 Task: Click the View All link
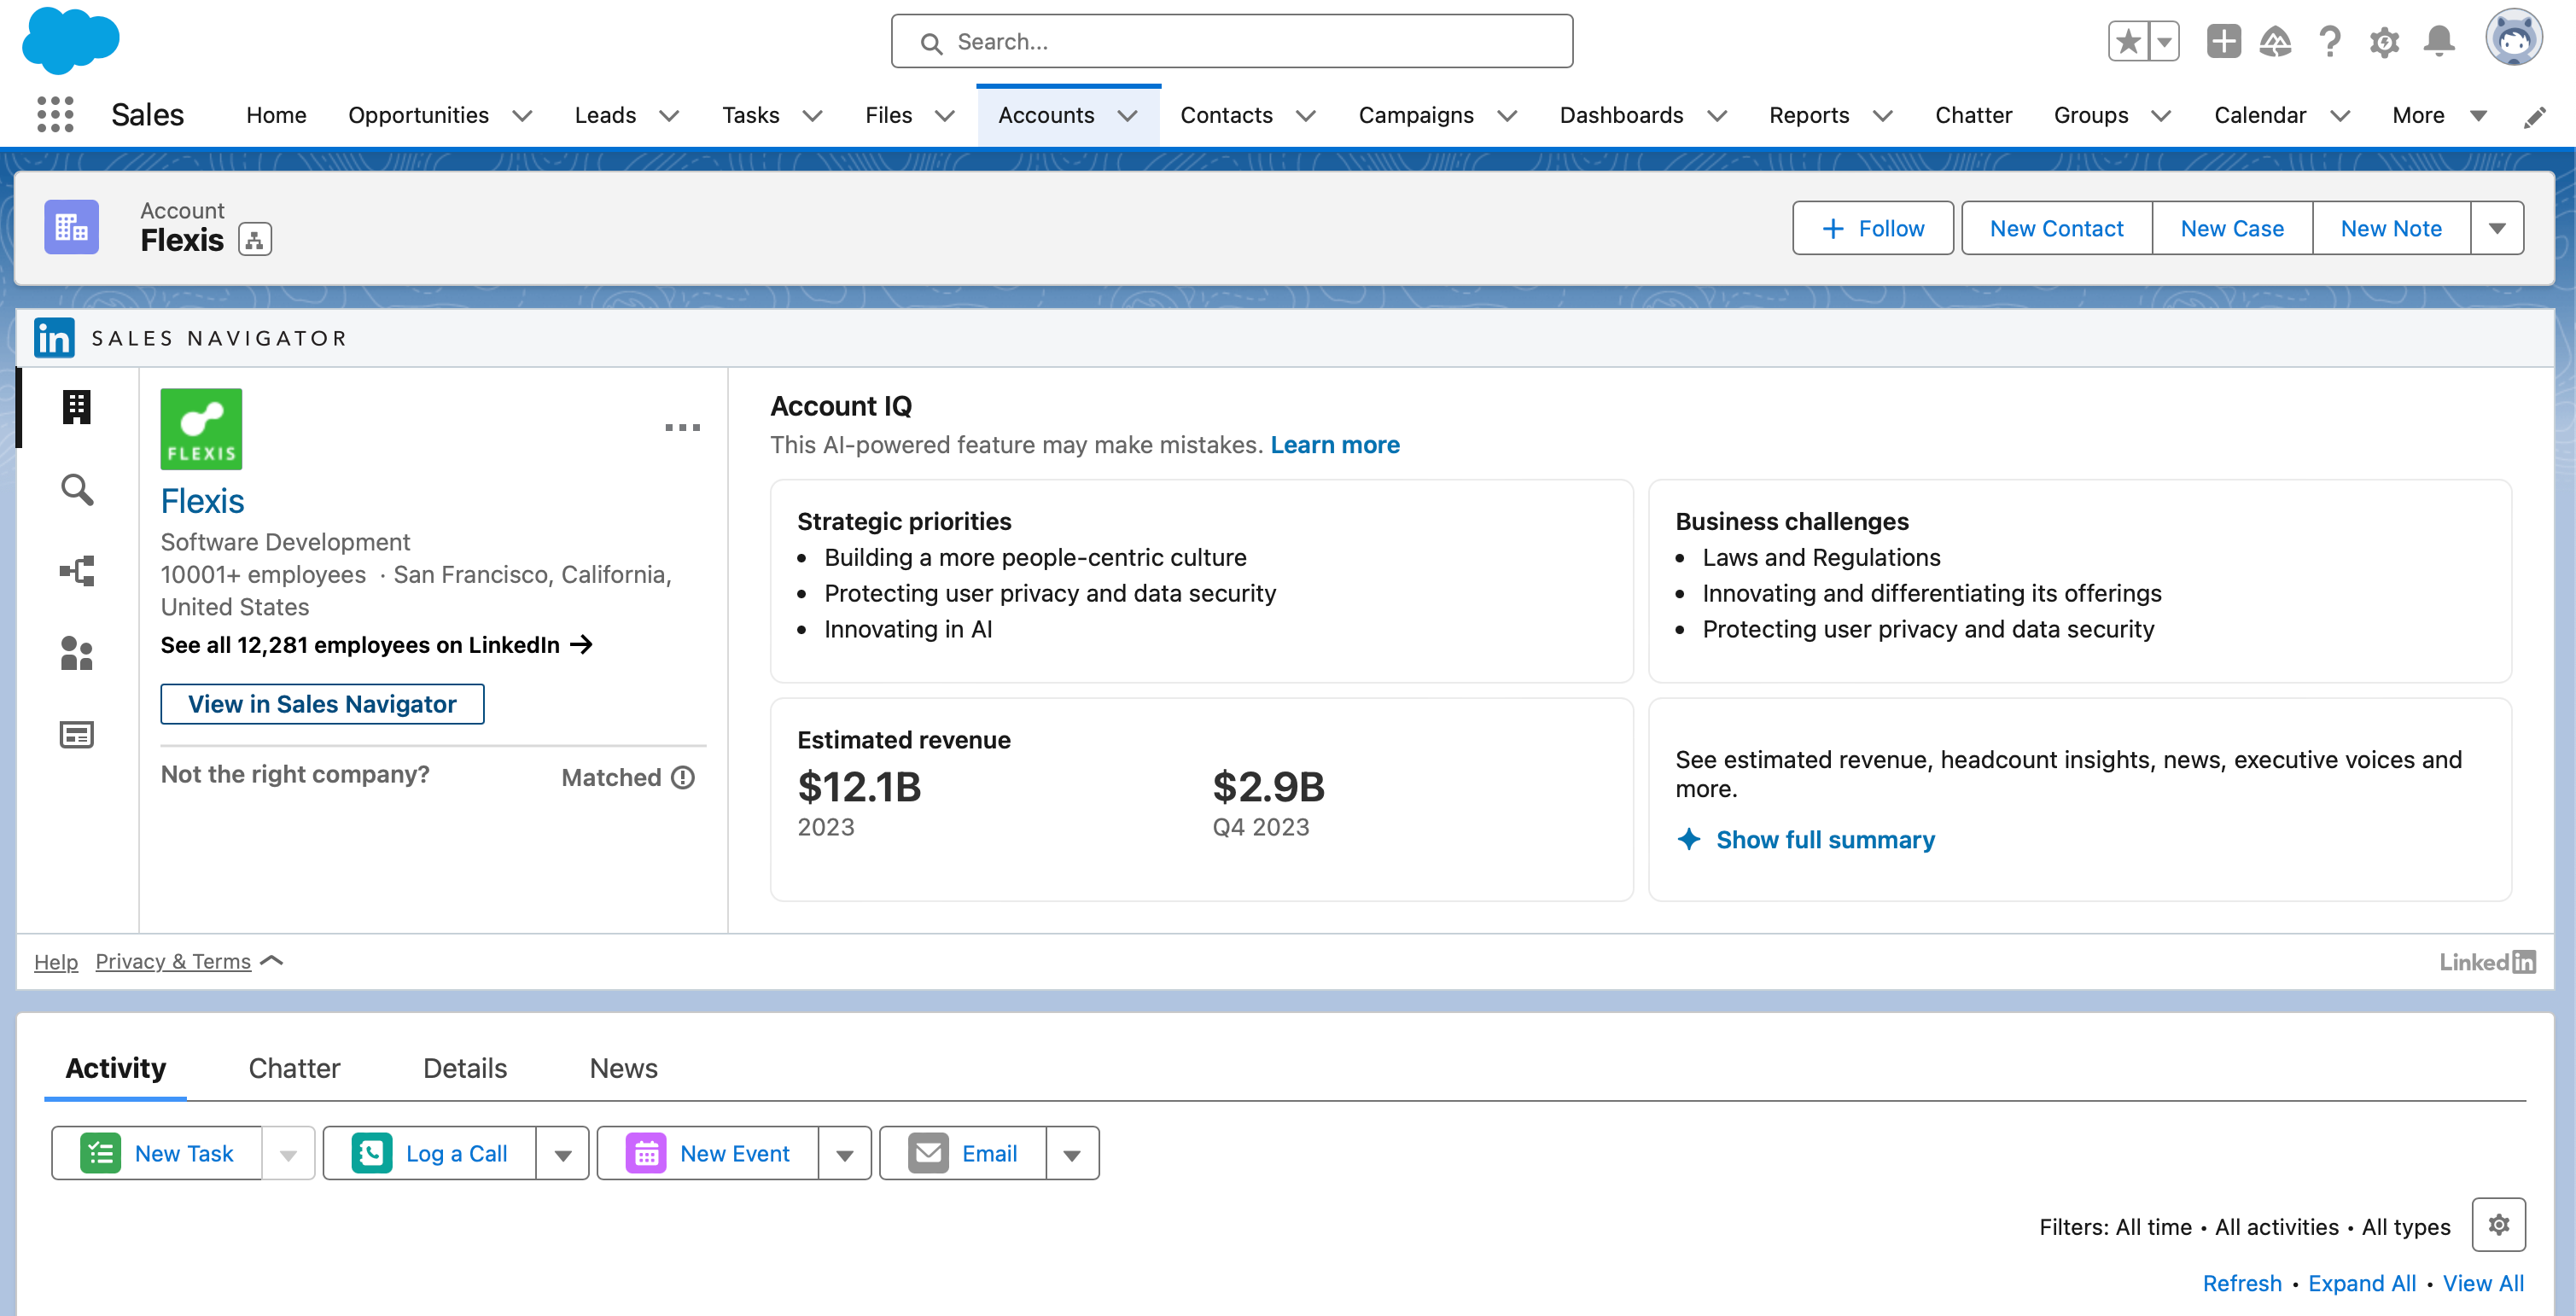2483,1283
